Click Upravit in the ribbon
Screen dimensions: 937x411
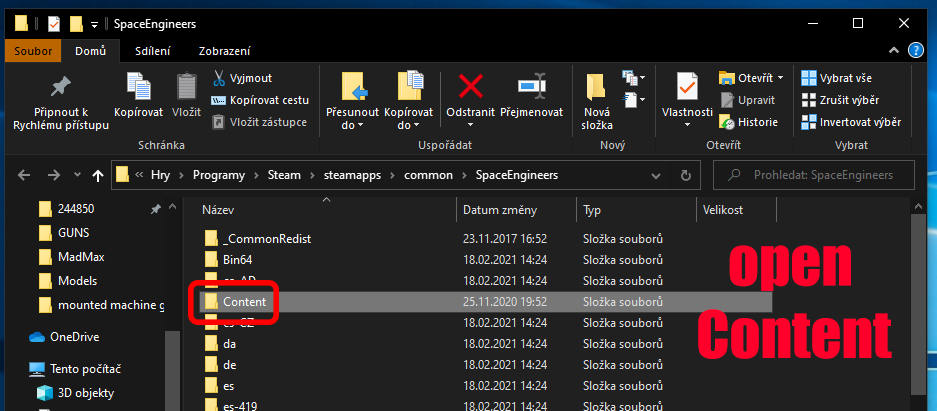pos(747,100)
